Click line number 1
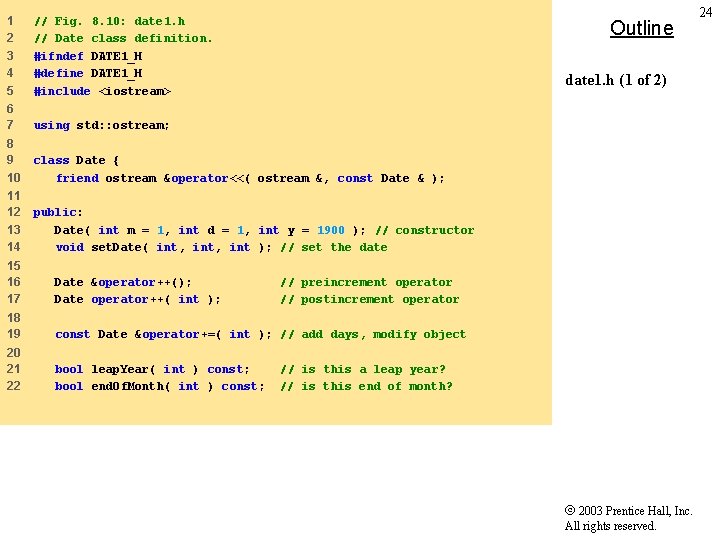The width and height of the screenshot is (720, 540). point(10,21)
